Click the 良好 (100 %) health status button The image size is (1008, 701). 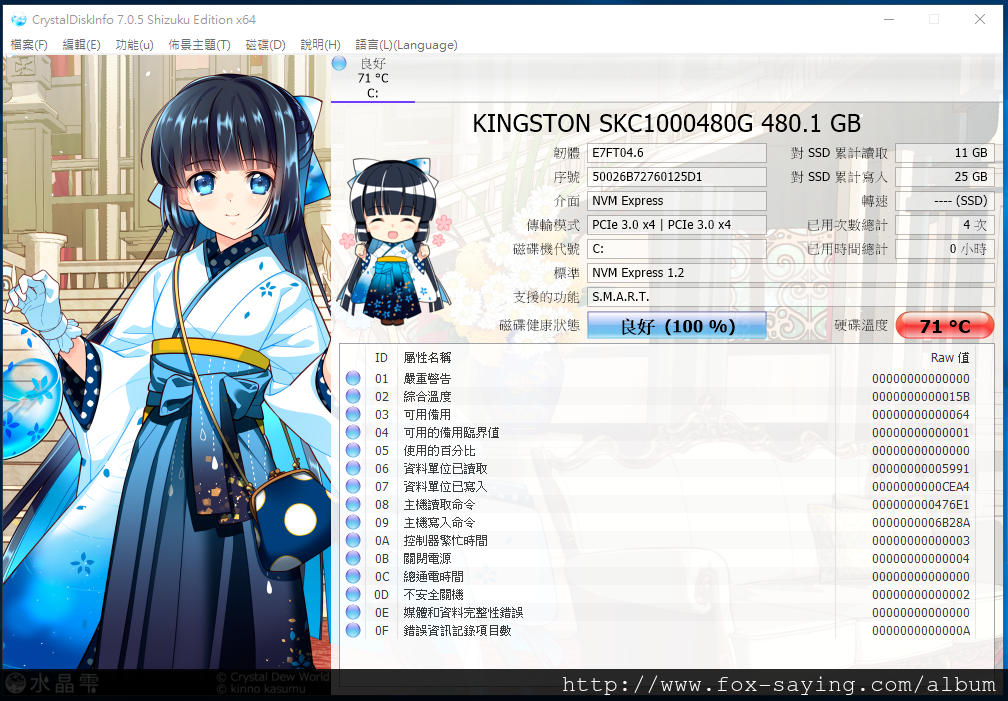point(677,326)
